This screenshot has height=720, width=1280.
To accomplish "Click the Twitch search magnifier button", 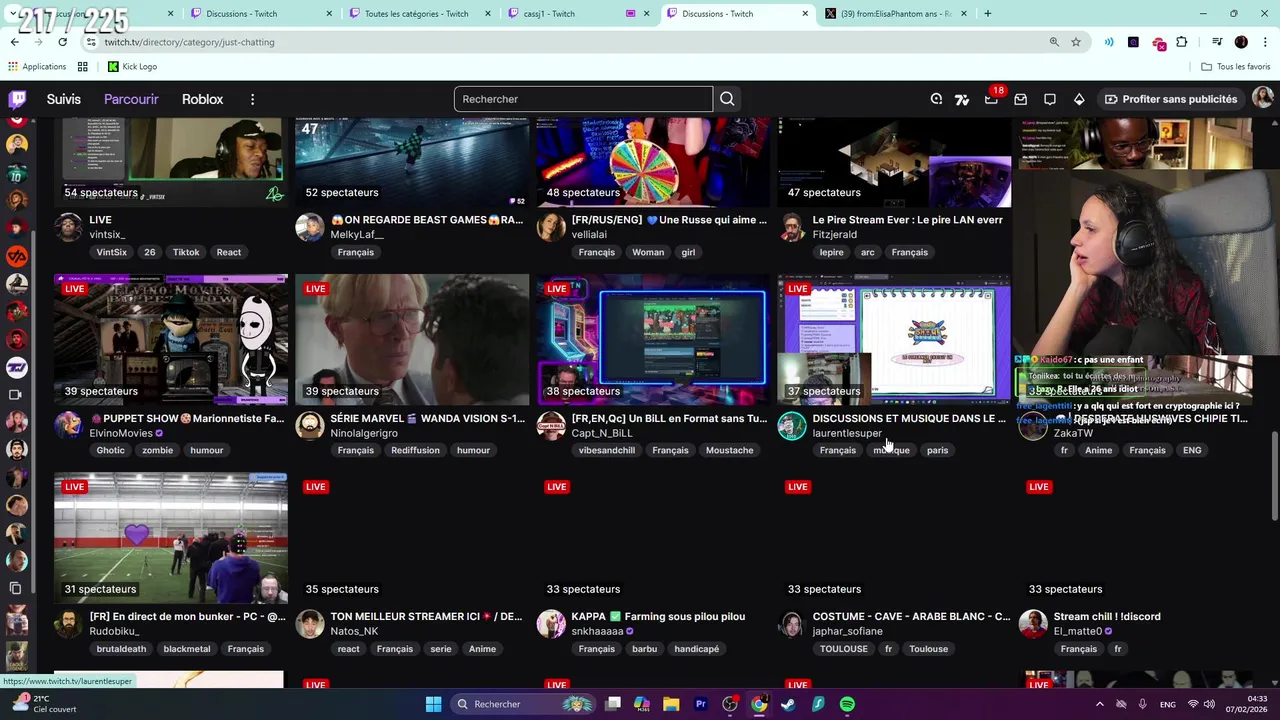I will tap(727, 99).
